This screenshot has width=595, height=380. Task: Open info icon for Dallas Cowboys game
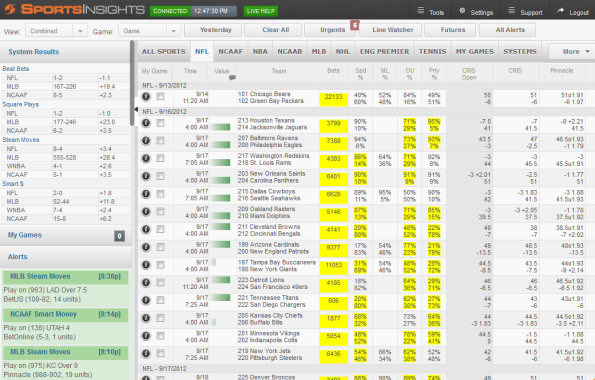(146, 194)
